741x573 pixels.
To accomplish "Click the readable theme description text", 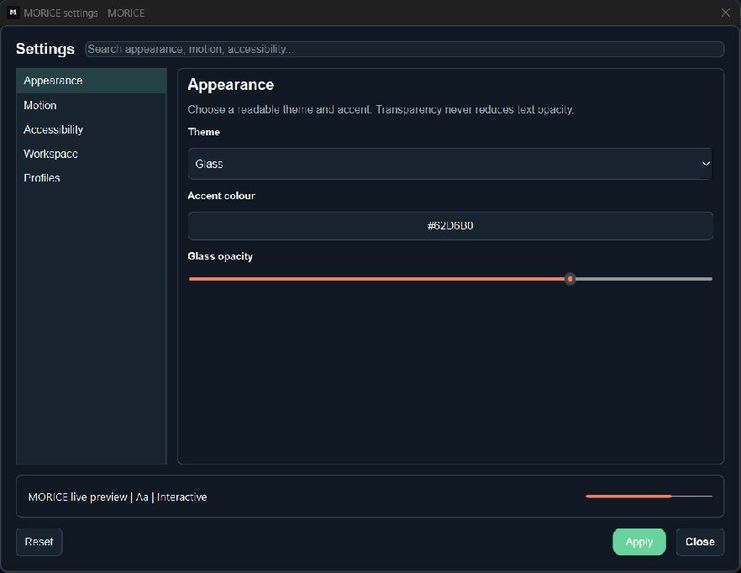I will pyautogui.click(x=380, y=110).
